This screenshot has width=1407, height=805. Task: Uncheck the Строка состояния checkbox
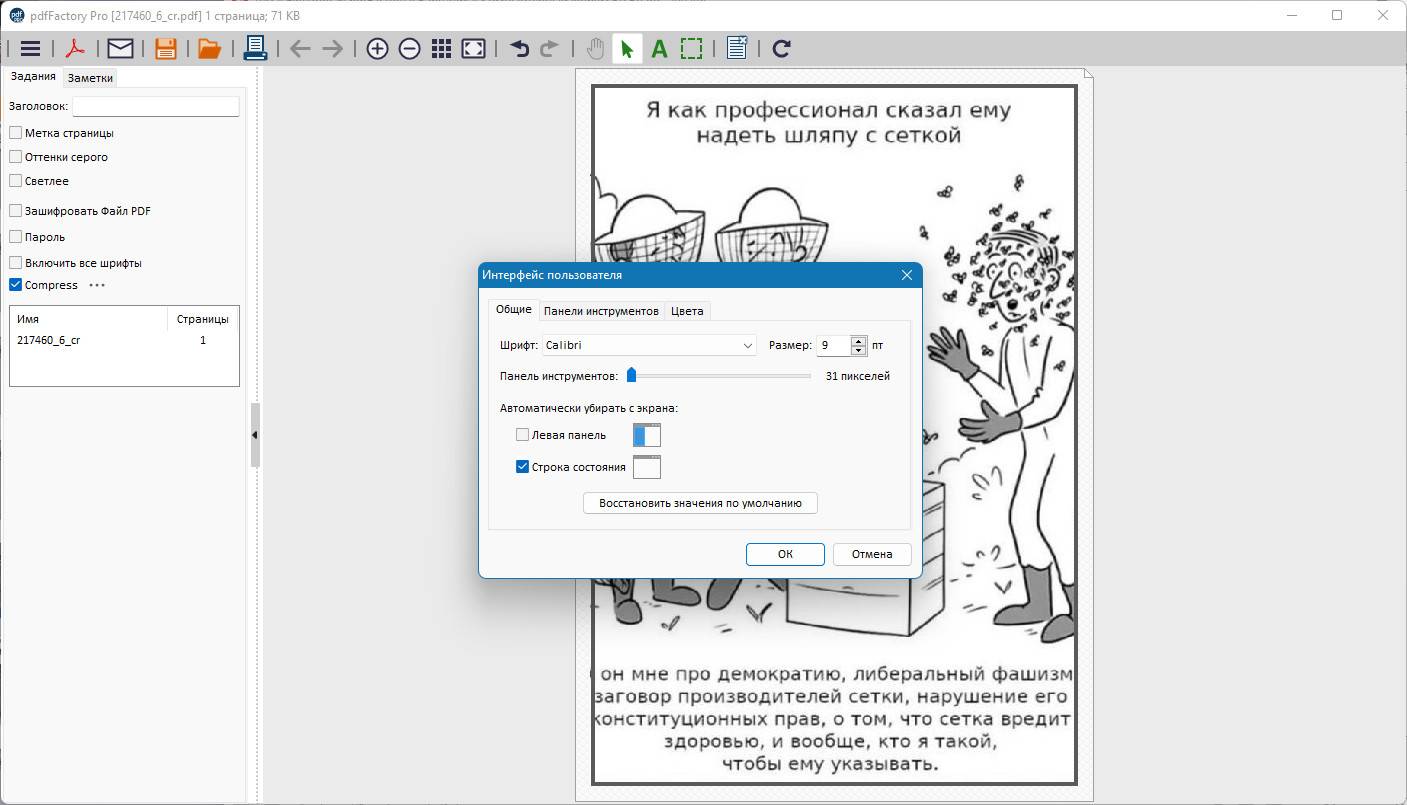coord(522,467)
